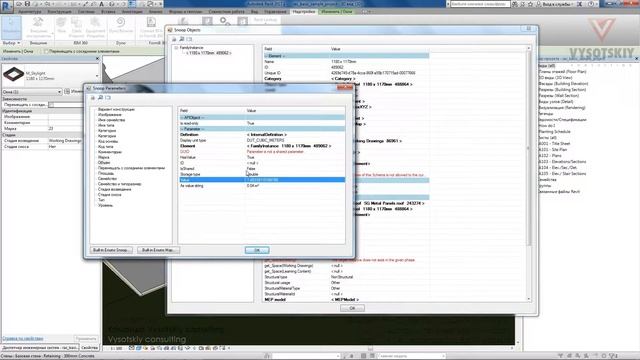Image resolution: width=640 pixels, height=360 pixels.
Task: Vertical scrollbar of Snoop Objects value list
Action: (529, 174)
